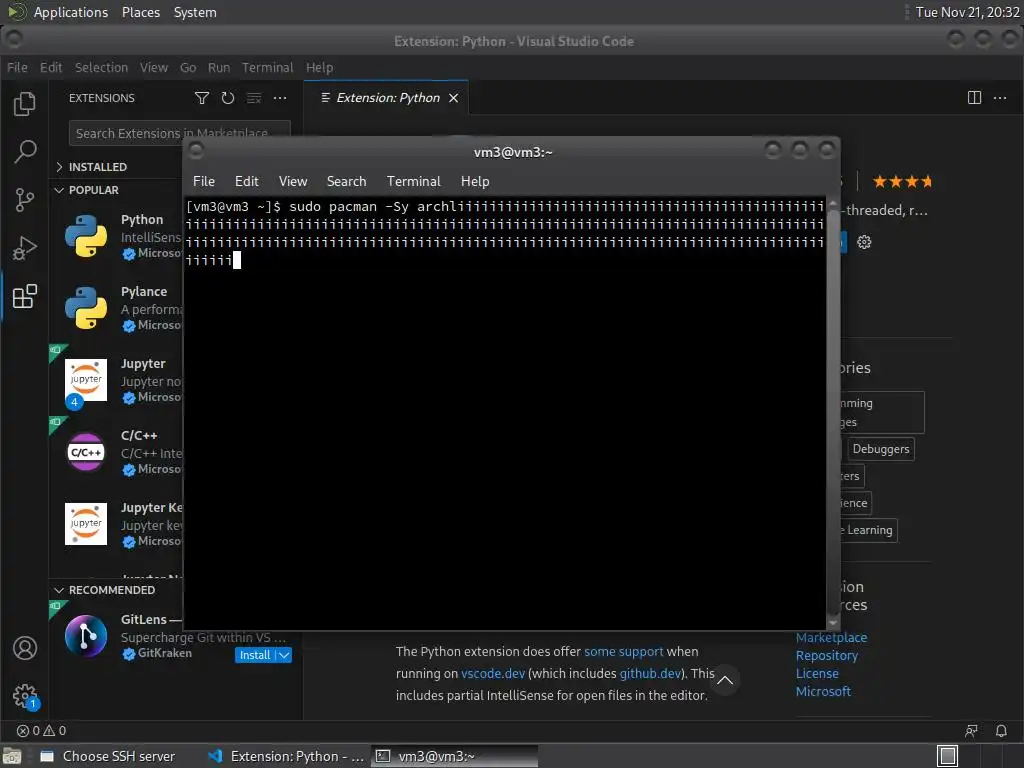Open the Run and Debug view
1024x768 pixels.
pyautogui.click(x=25, y=248)
